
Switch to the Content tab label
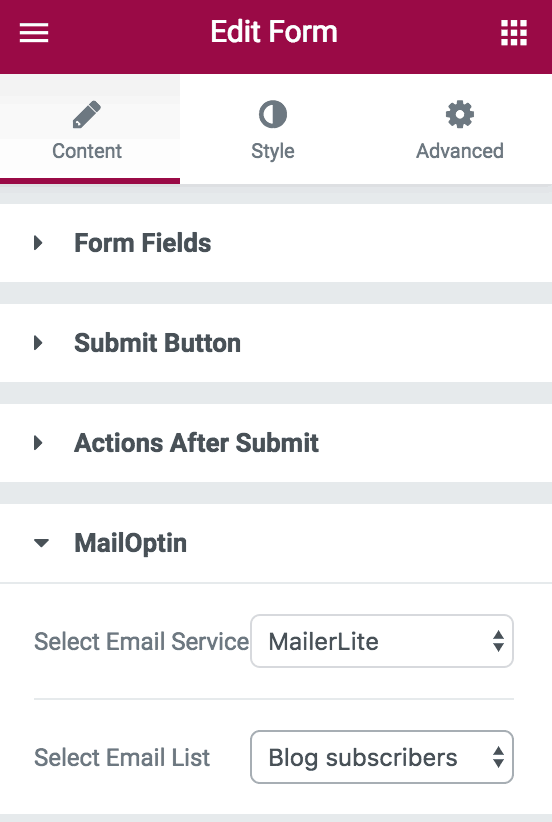[87, 151]
